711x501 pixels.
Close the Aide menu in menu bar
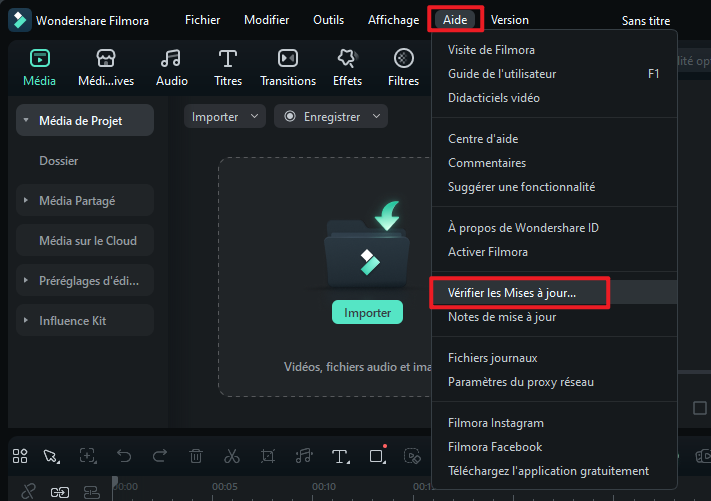coord(455,20)
